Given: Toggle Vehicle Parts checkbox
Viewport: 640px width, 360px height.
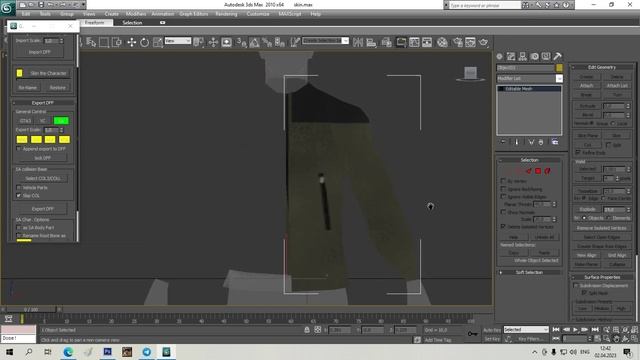Looking at the screenshot, I should click(x=19, y=188).
